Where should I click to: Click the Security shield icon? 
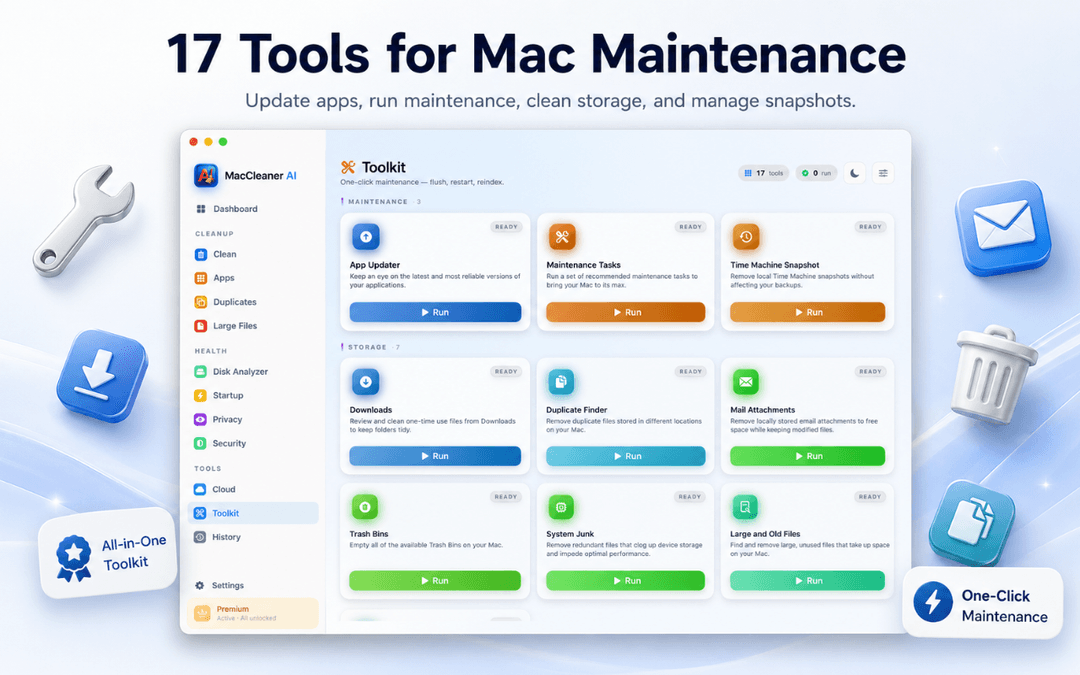pos(200,444)
